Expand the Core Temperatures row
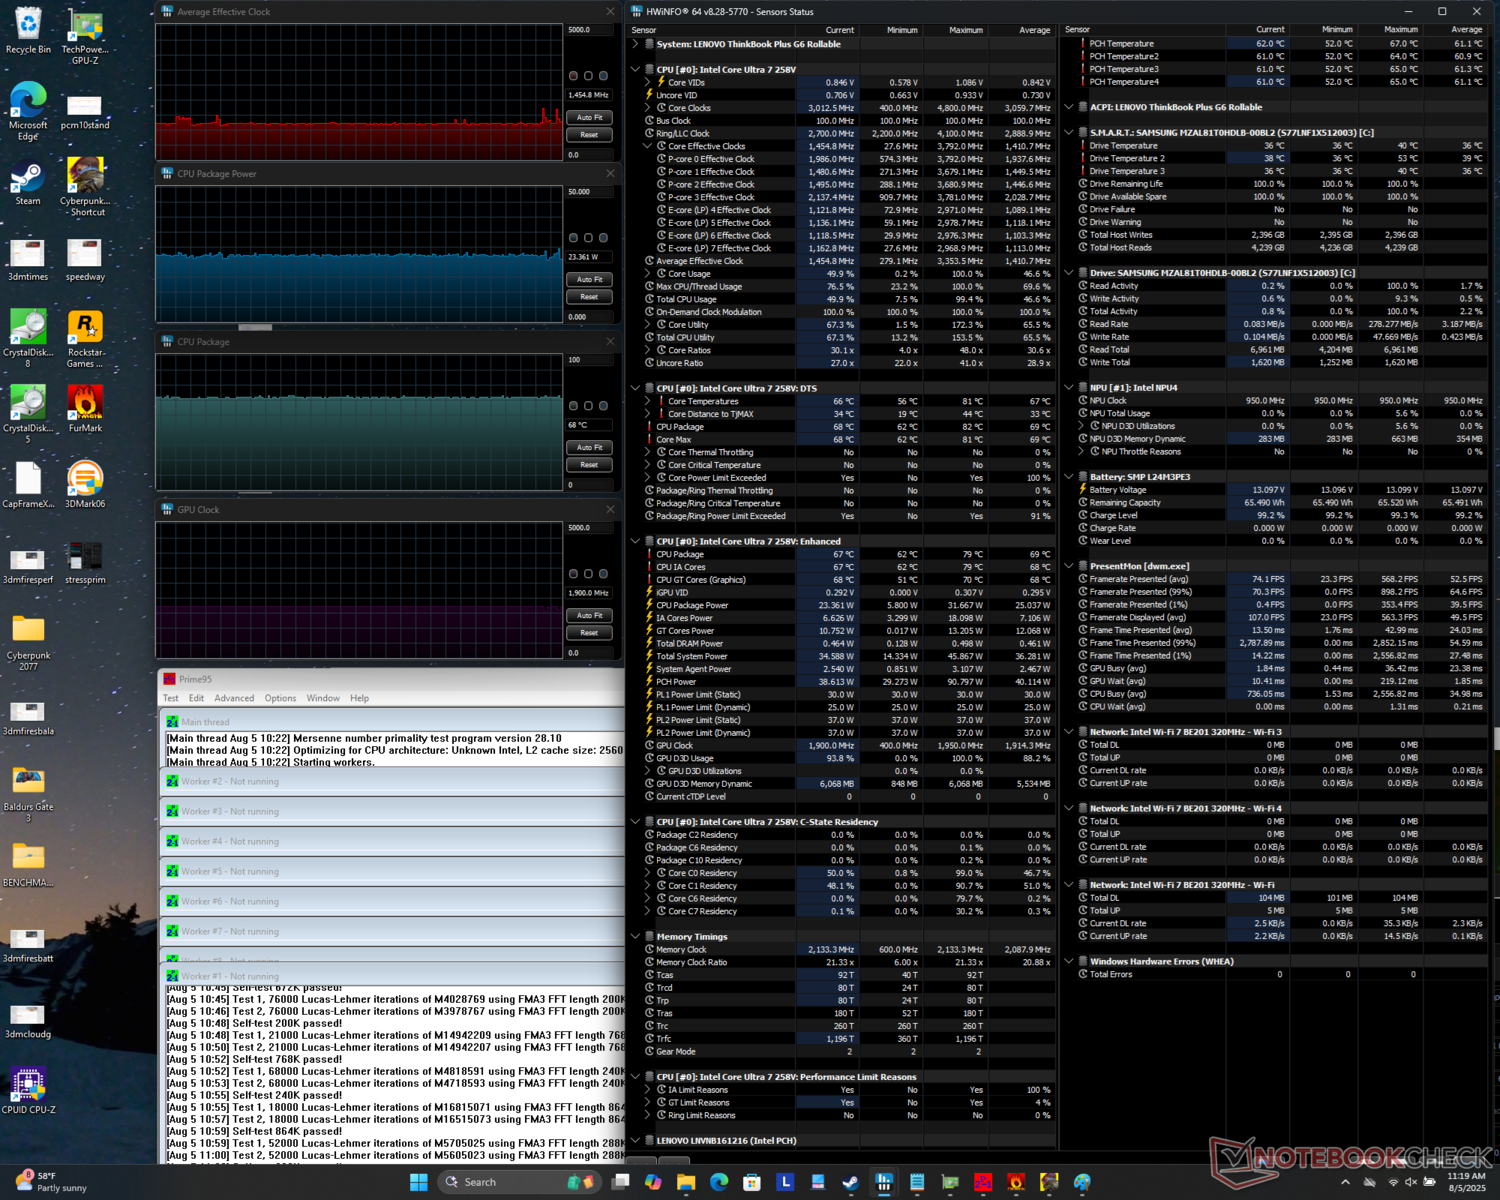 click(x=647, y=401)
